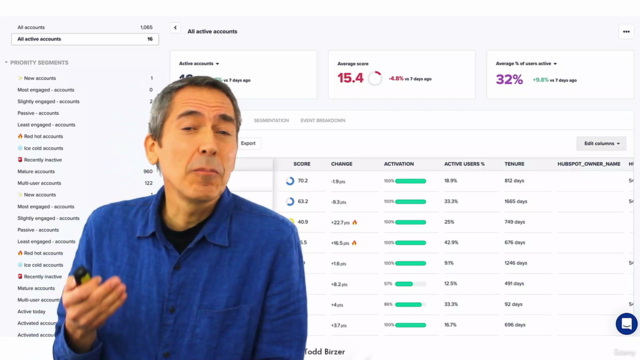Screen dimensions: 640x360
Task: Sort by the ACTIVE USERS % column header
Action: tap(464, 164)
